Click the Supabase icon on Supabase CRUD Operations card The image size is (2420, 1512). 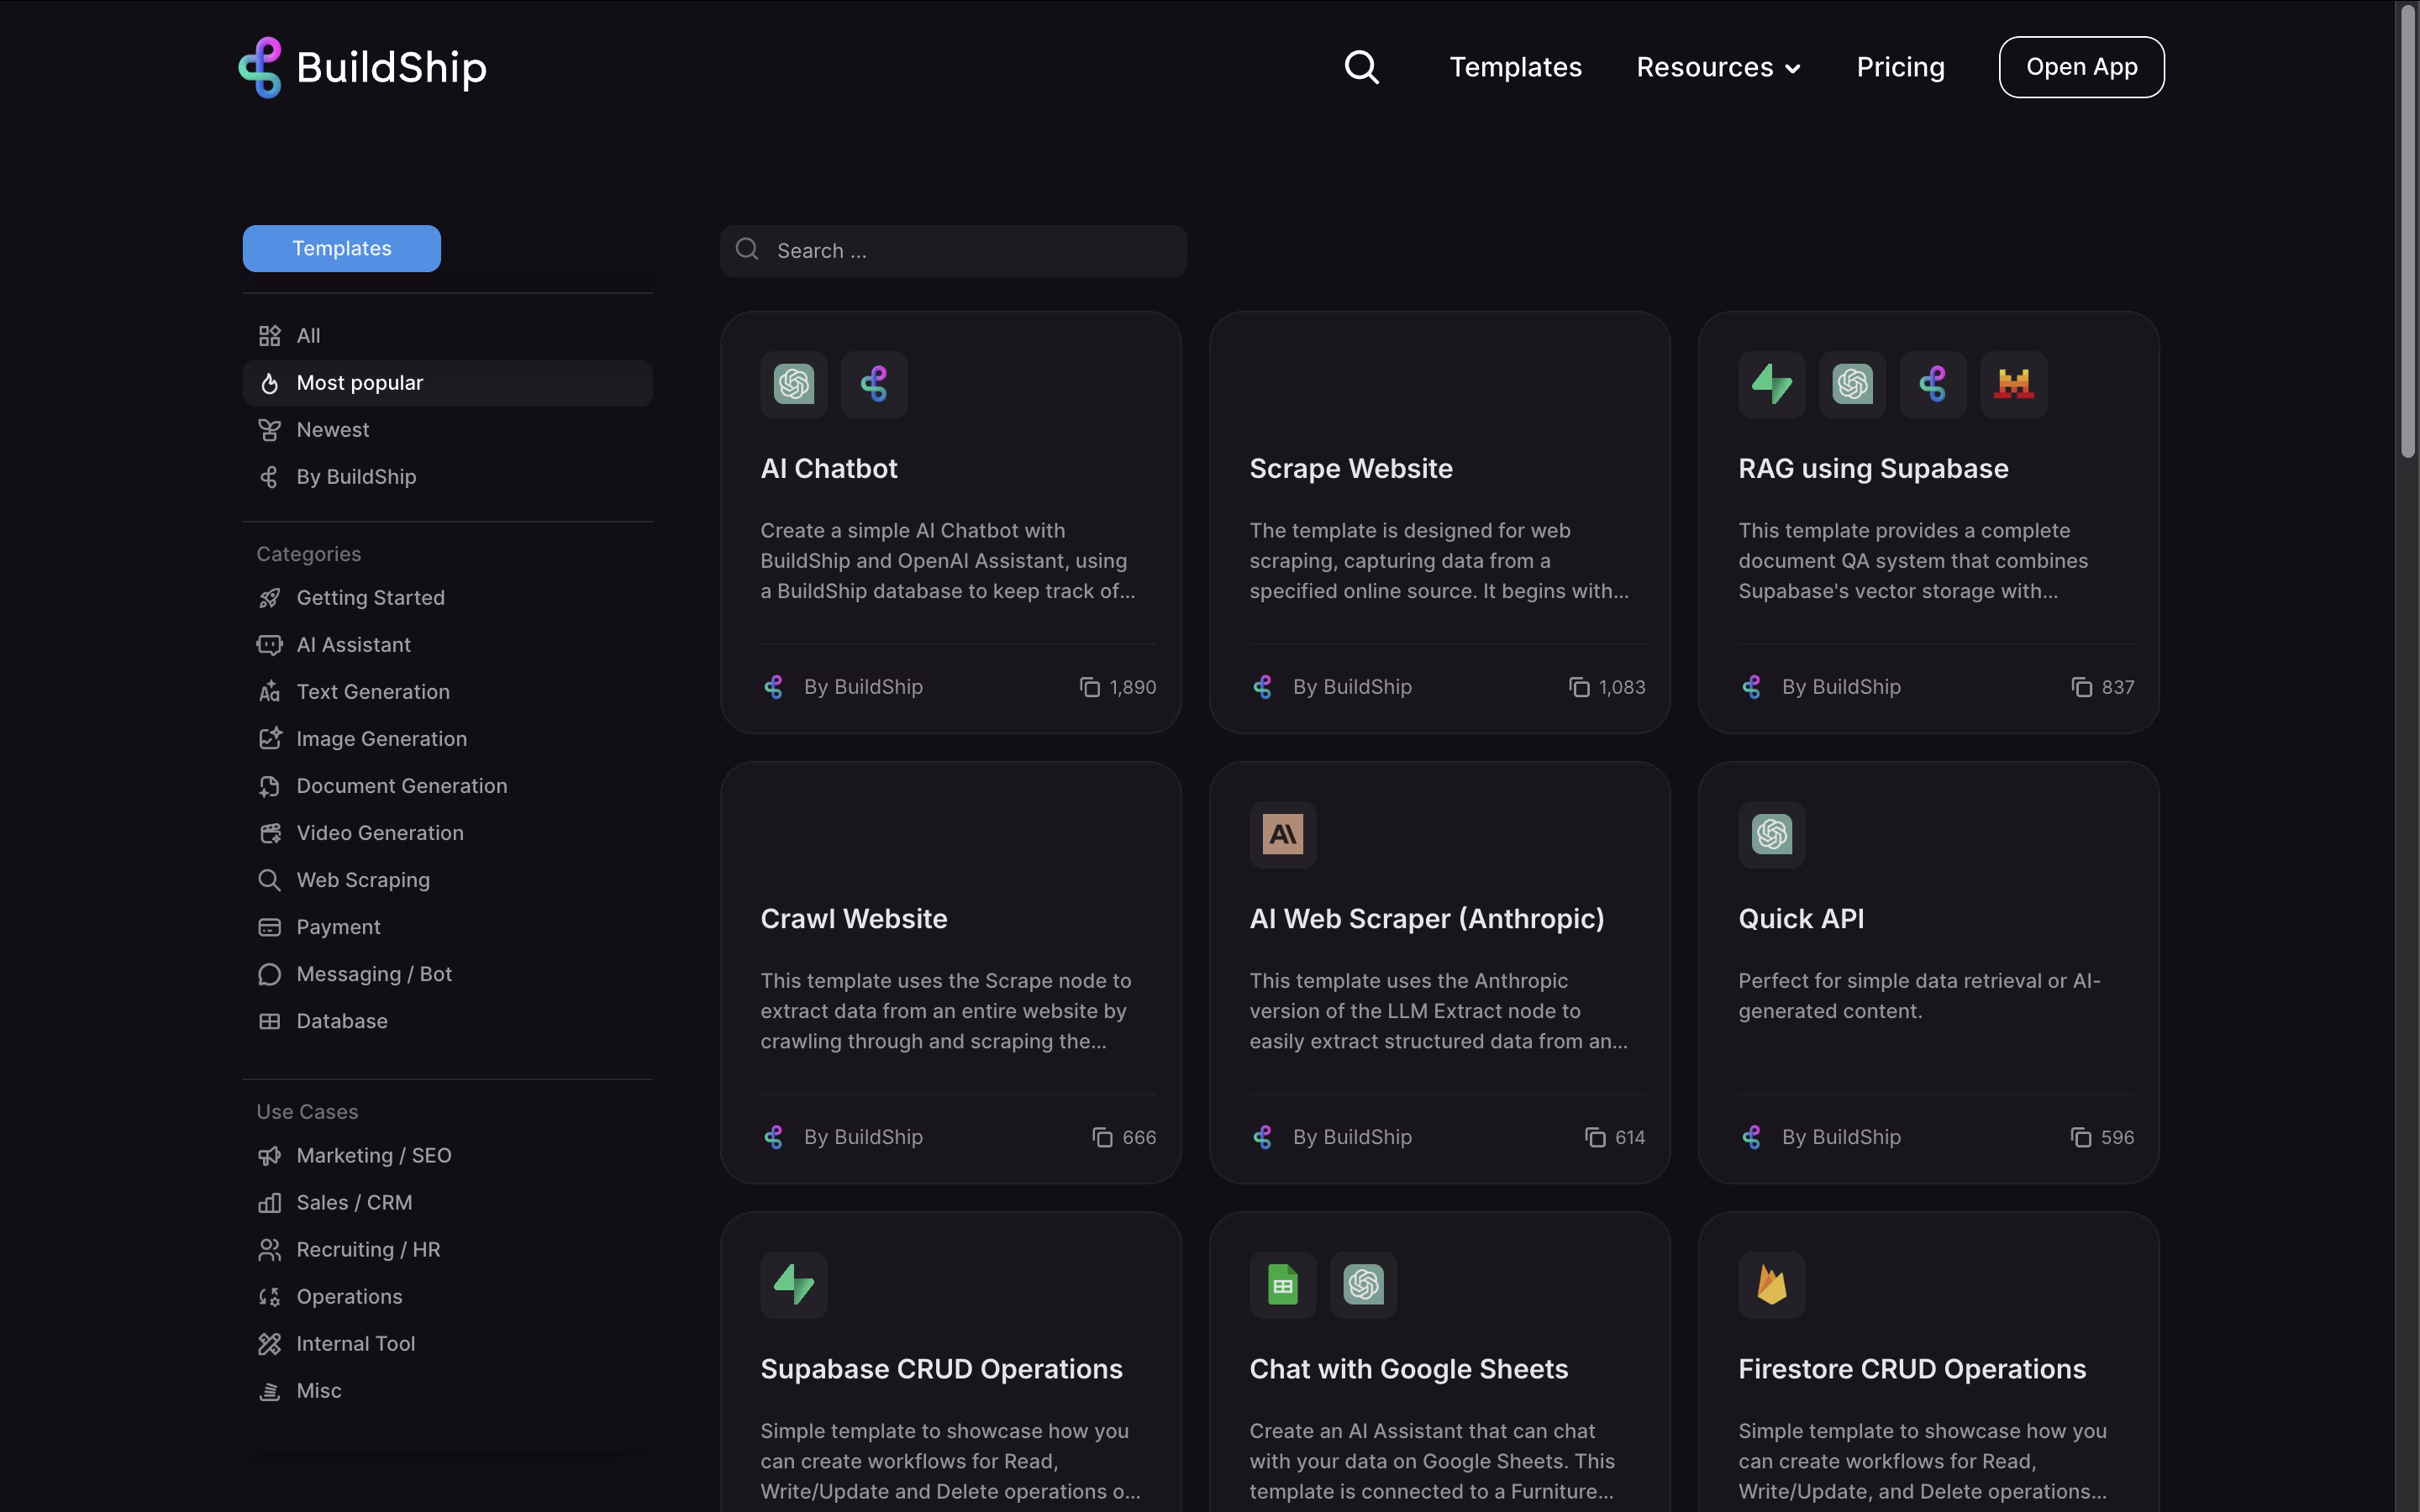tap(794, 1284)
